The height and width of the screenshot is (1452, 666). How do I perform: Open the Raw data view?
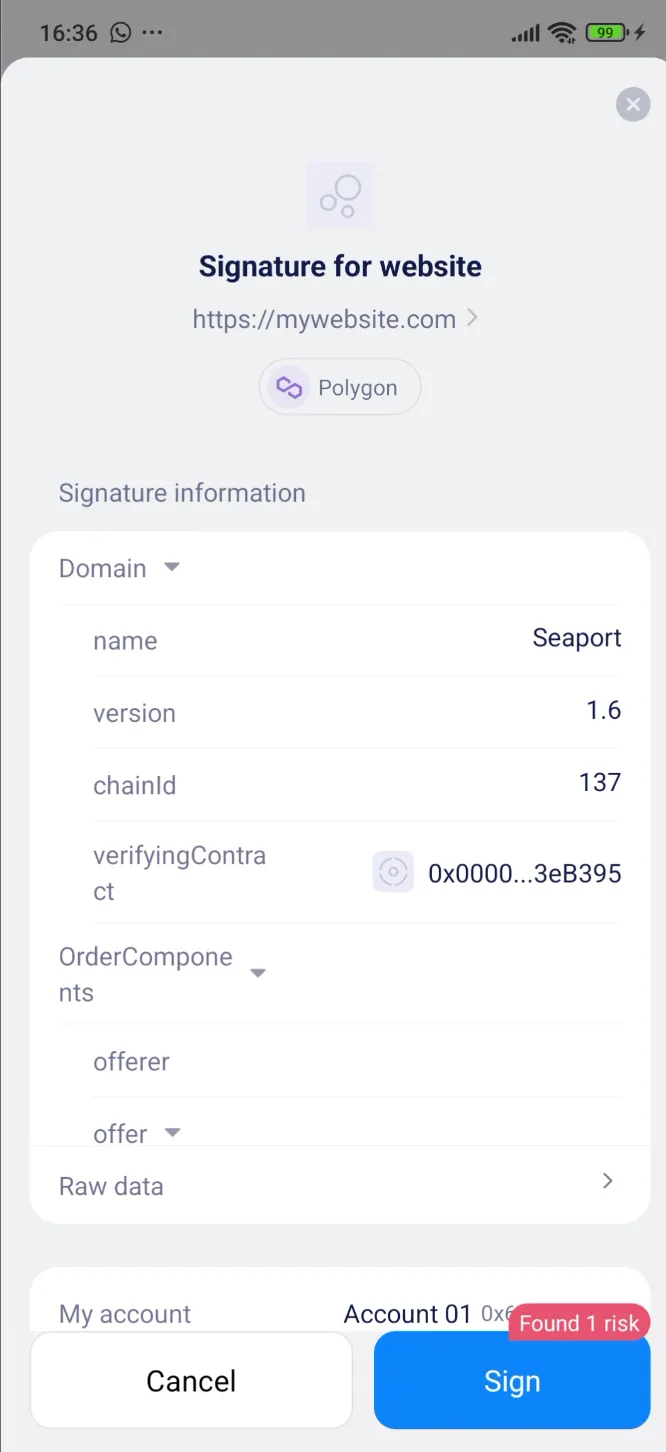(x=111, y=1186)
